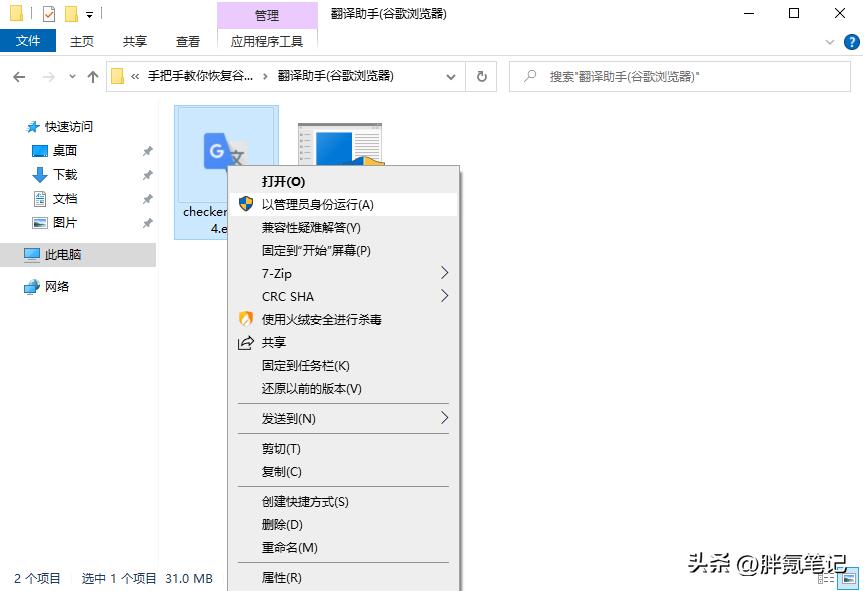
Task: Open 网络 in the sidebar
Action: click(x=55, y=287)
